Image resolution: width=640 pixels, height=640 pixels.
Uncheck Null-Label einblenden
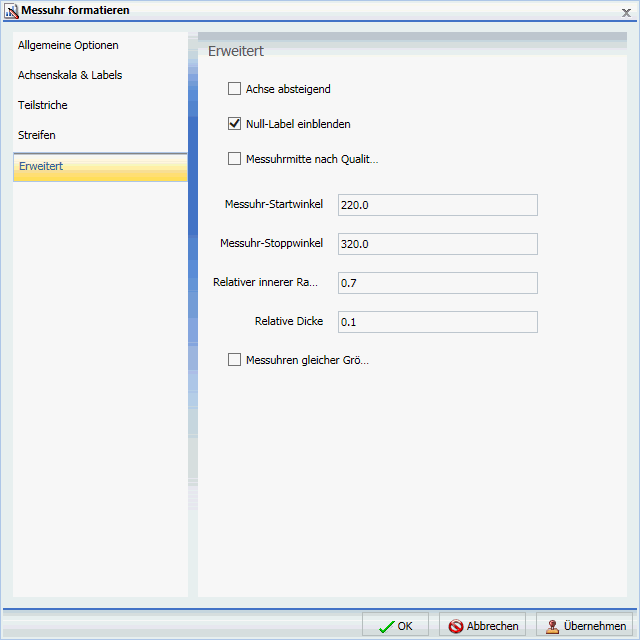234,124
